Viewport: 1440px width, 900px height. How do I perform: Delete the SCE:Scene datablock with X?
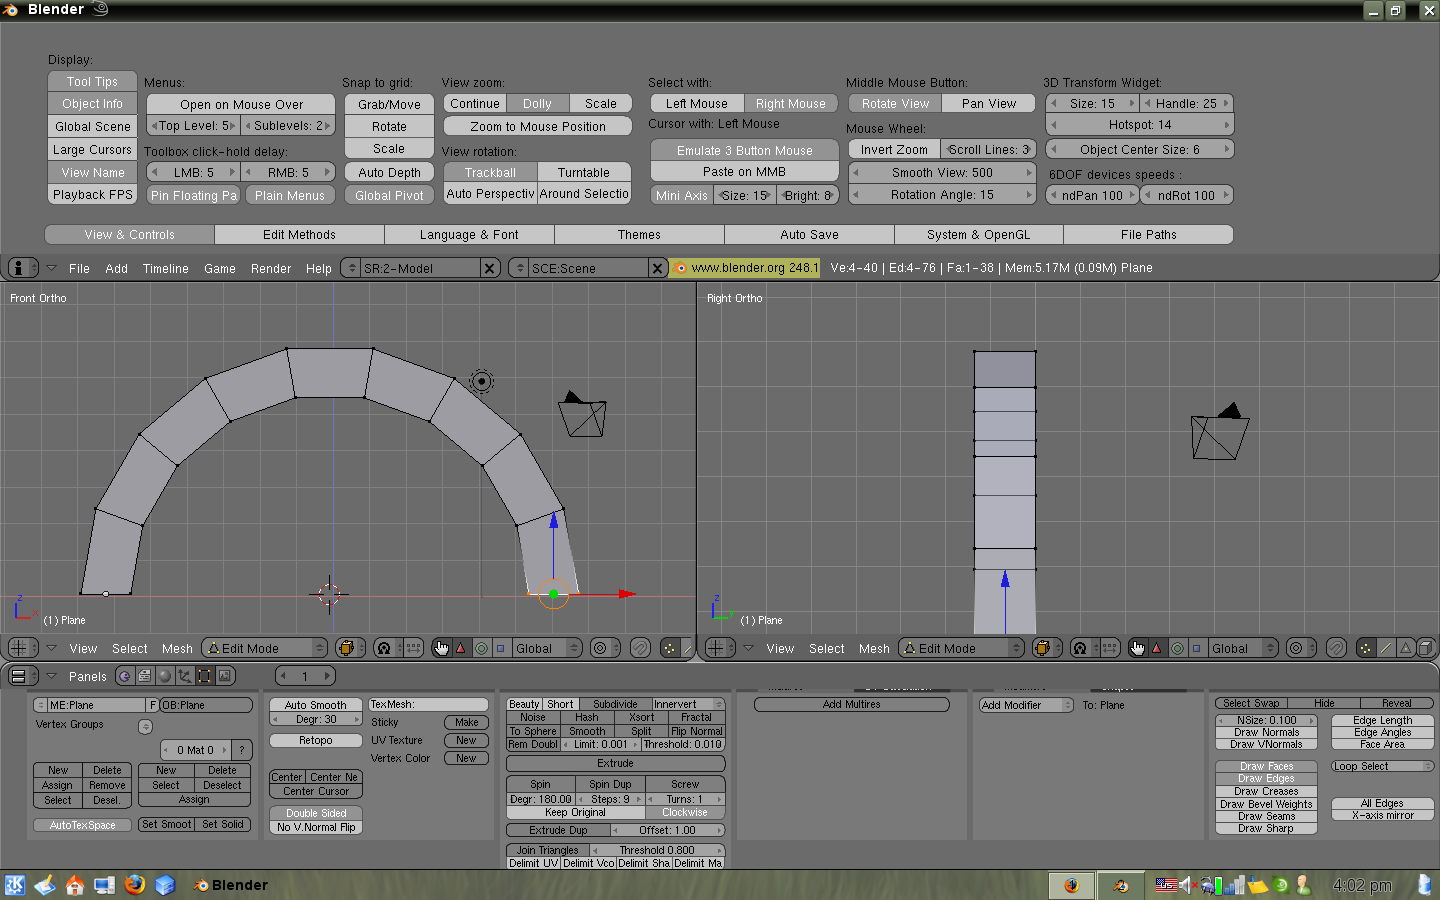point(657,268)
